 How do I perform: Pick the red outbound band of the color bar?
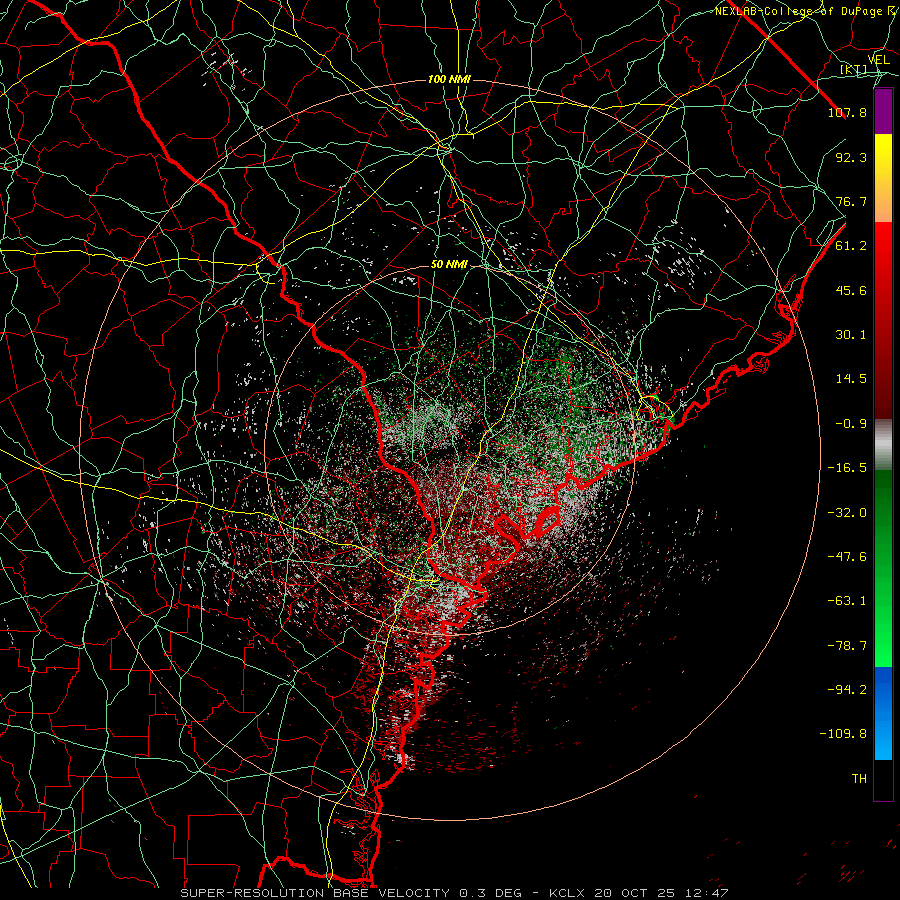coord(883,320)
